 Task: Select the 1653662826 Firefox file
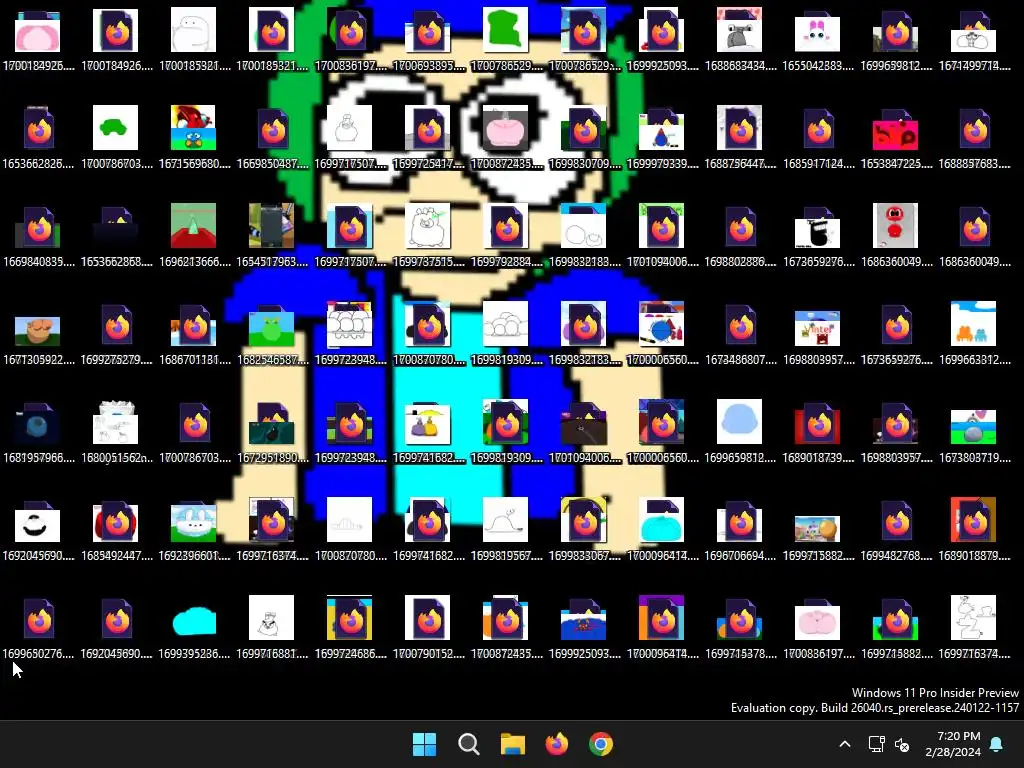tap(39, 128)
